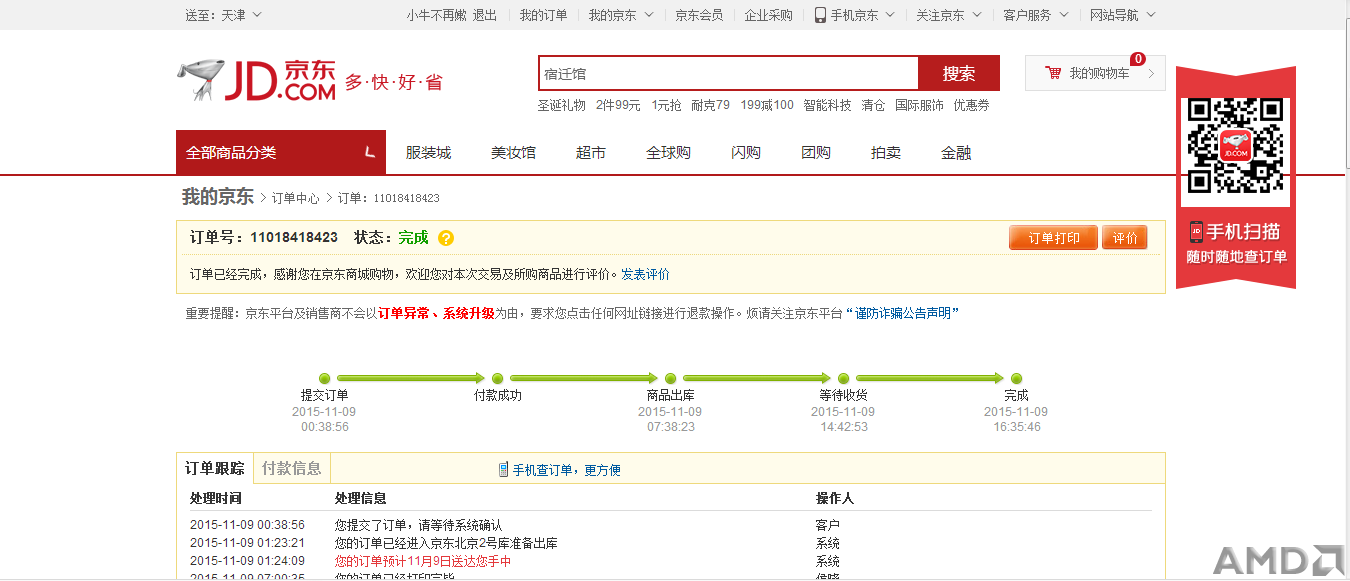Viewport: 1350px width, 581px height.
Task: Click the arrow next to 我的购物车
Action: pos(1150,73)
